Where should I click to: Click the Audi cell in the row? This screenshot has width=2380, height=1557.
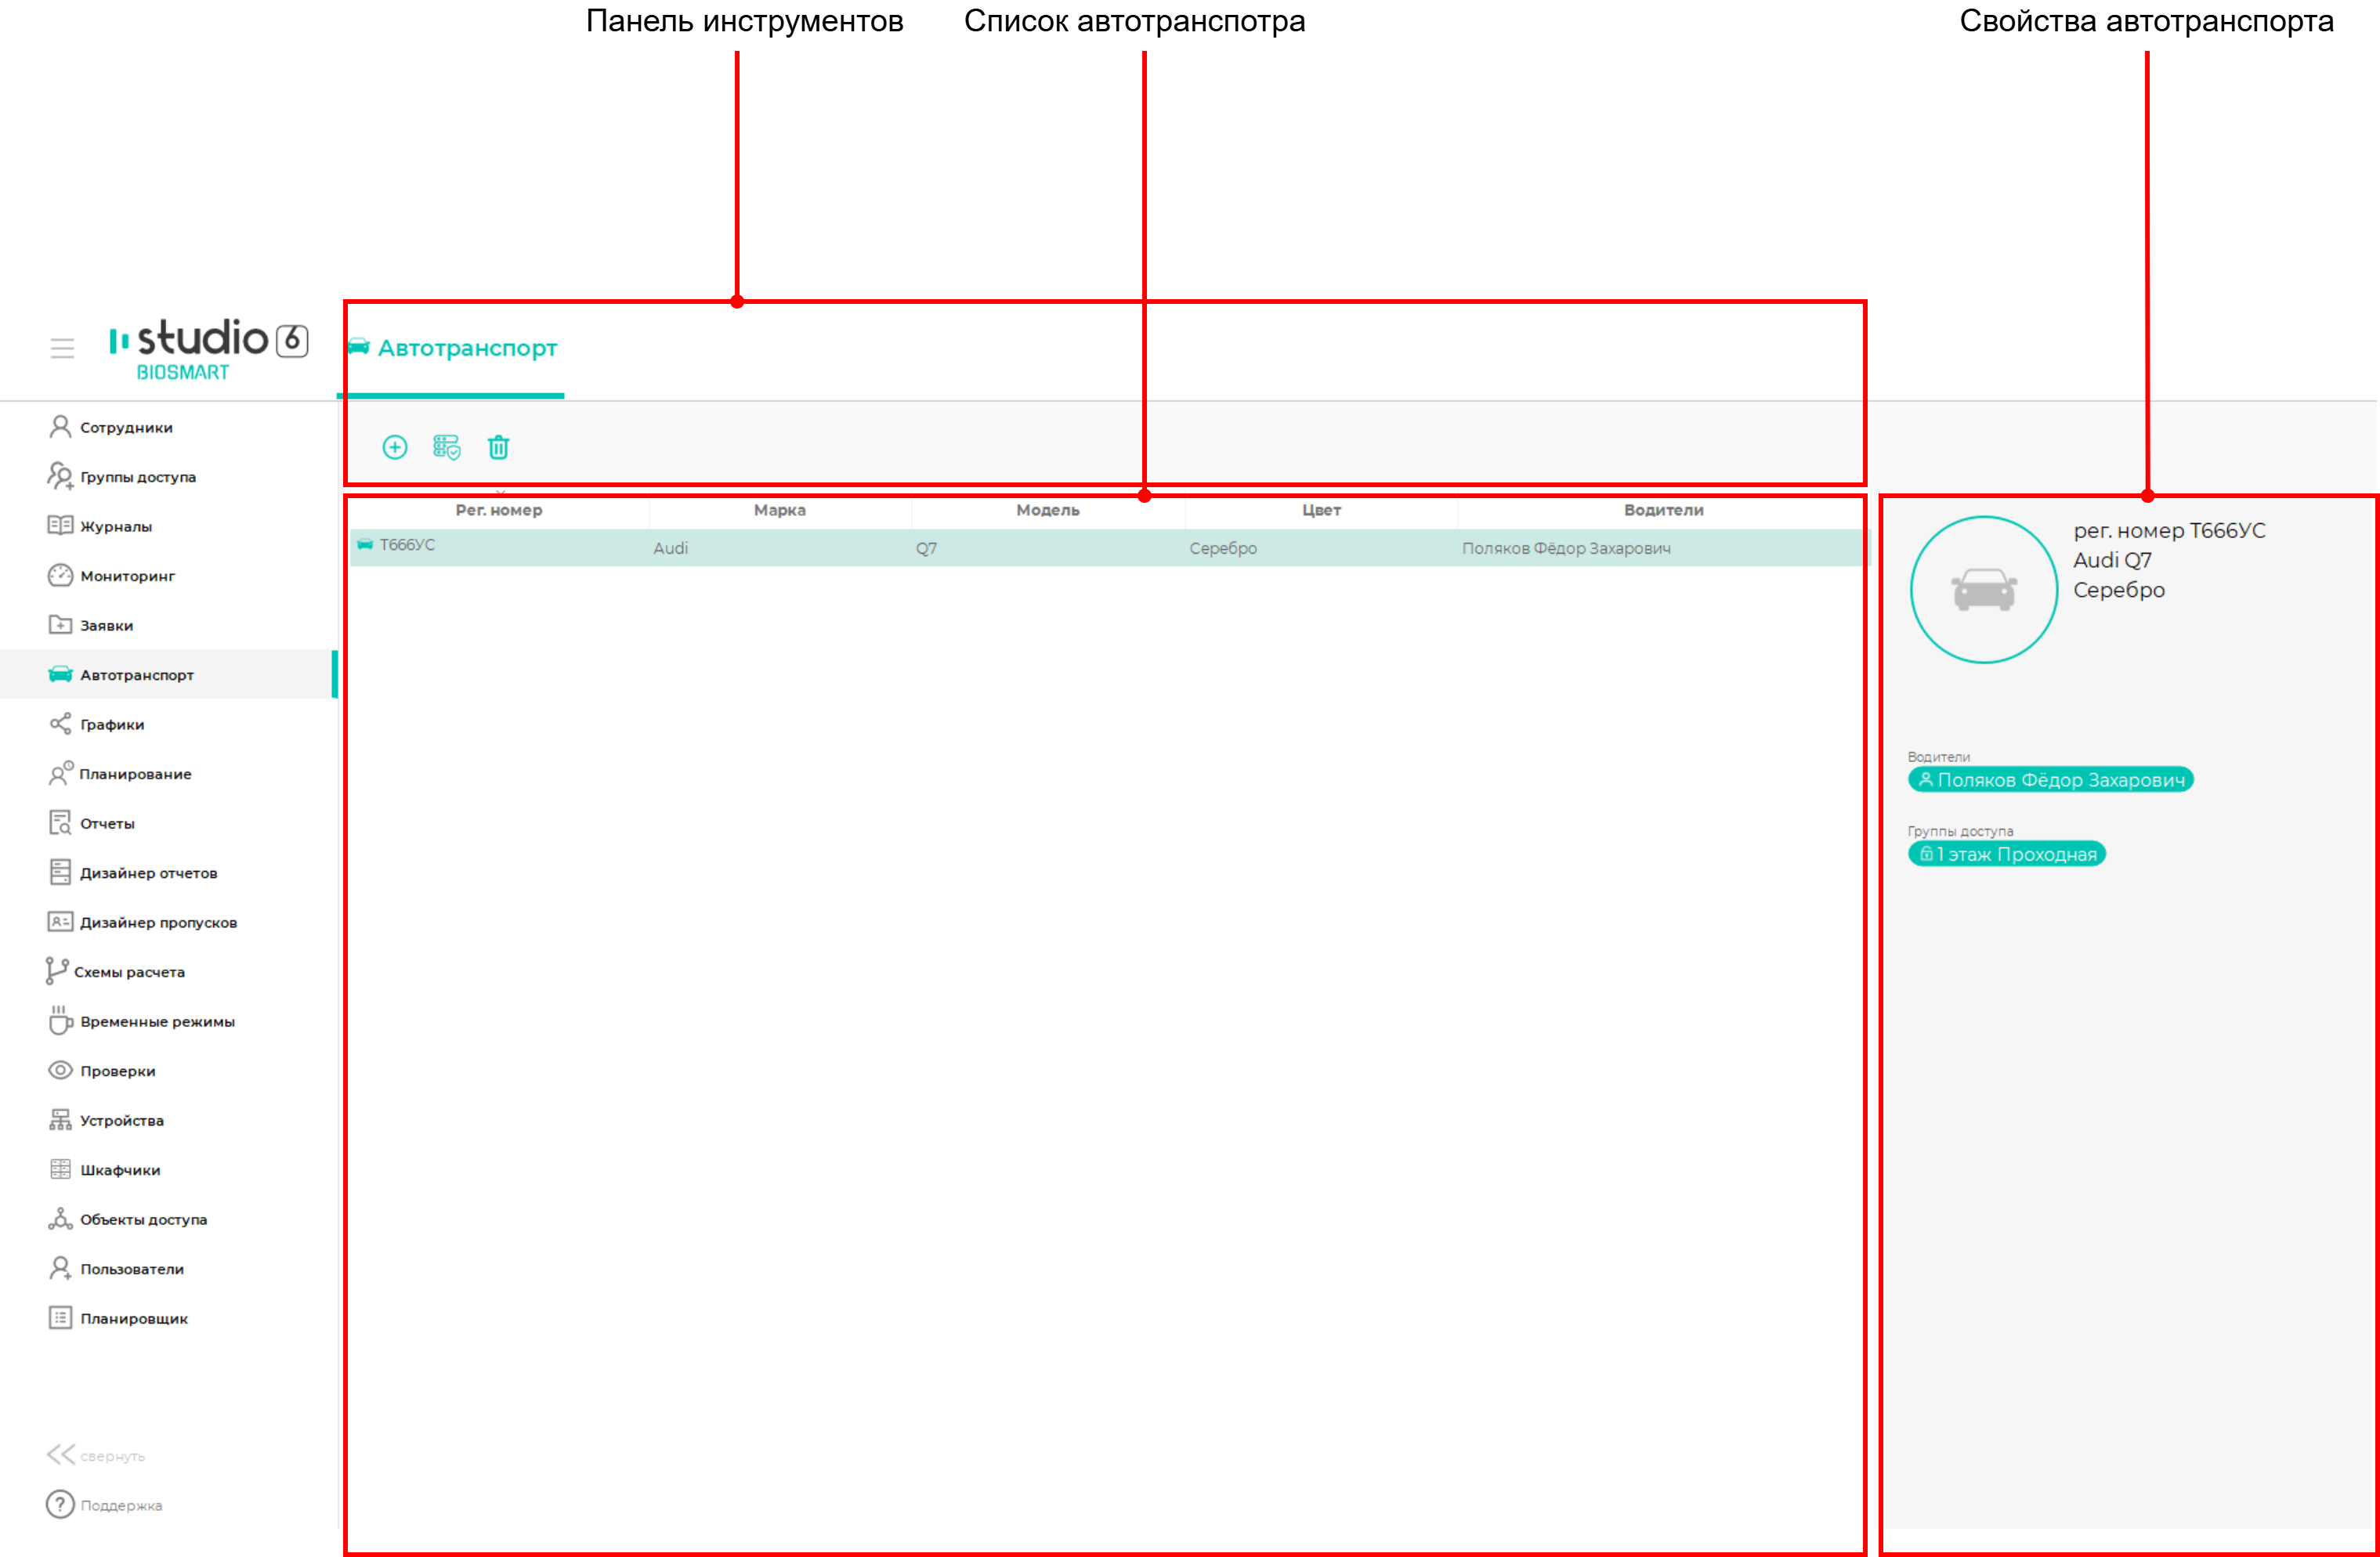(x=670, y=548)
